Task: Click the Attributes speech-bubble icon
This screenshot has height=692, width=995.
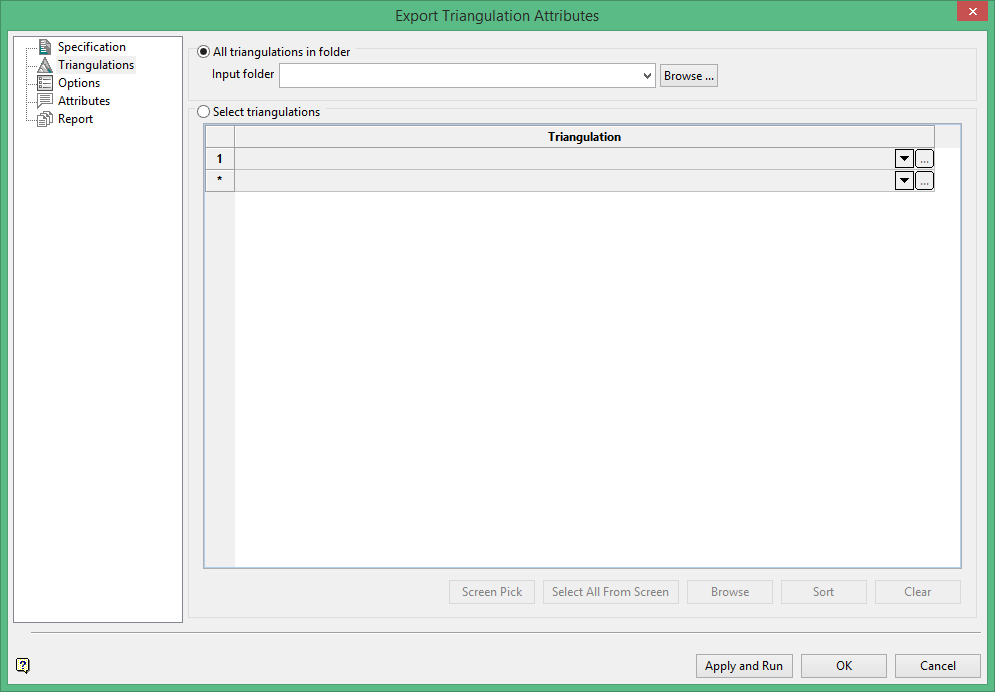Action: (44, 101)
